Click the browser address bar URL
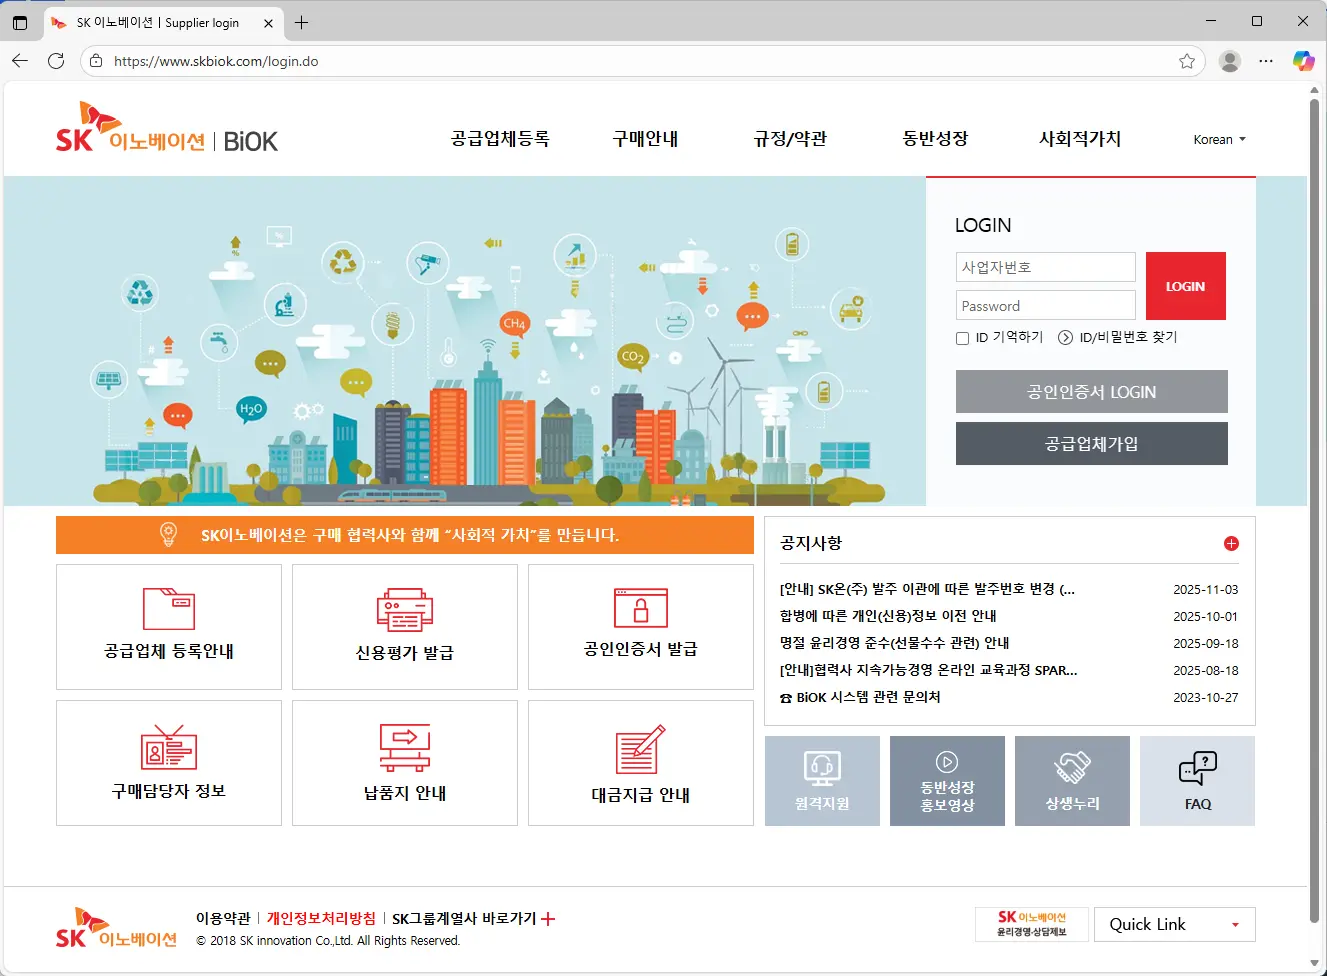Viewport: 1327px width, 976px height. point(216,61)
